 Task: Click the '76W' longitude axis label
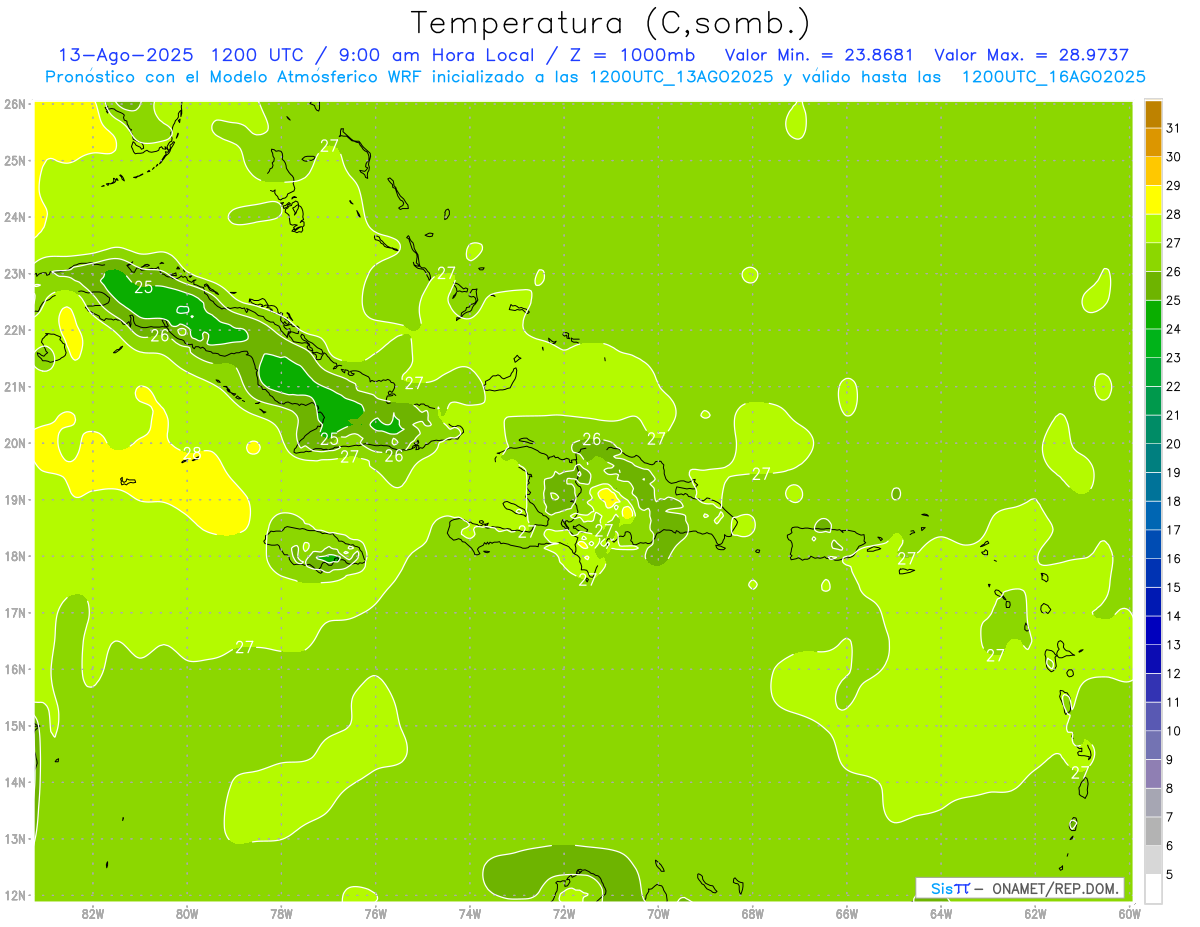[x=375, y=913]
